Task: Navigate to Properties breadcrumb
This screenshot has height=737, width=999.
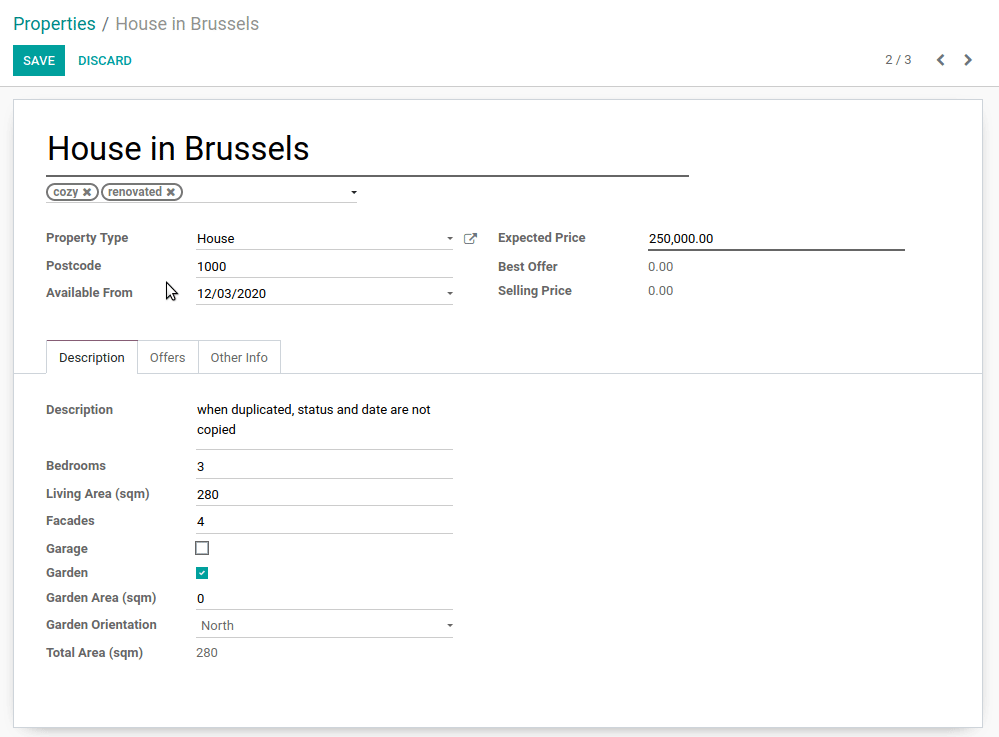Action: (54, 24)
